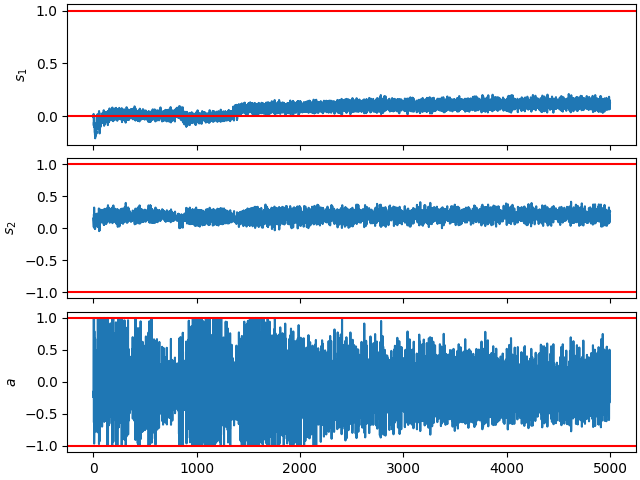The width and height of the screenshot is (640, 480).
Task: Click the red 1.0 line in action plot
Action: 351,318
